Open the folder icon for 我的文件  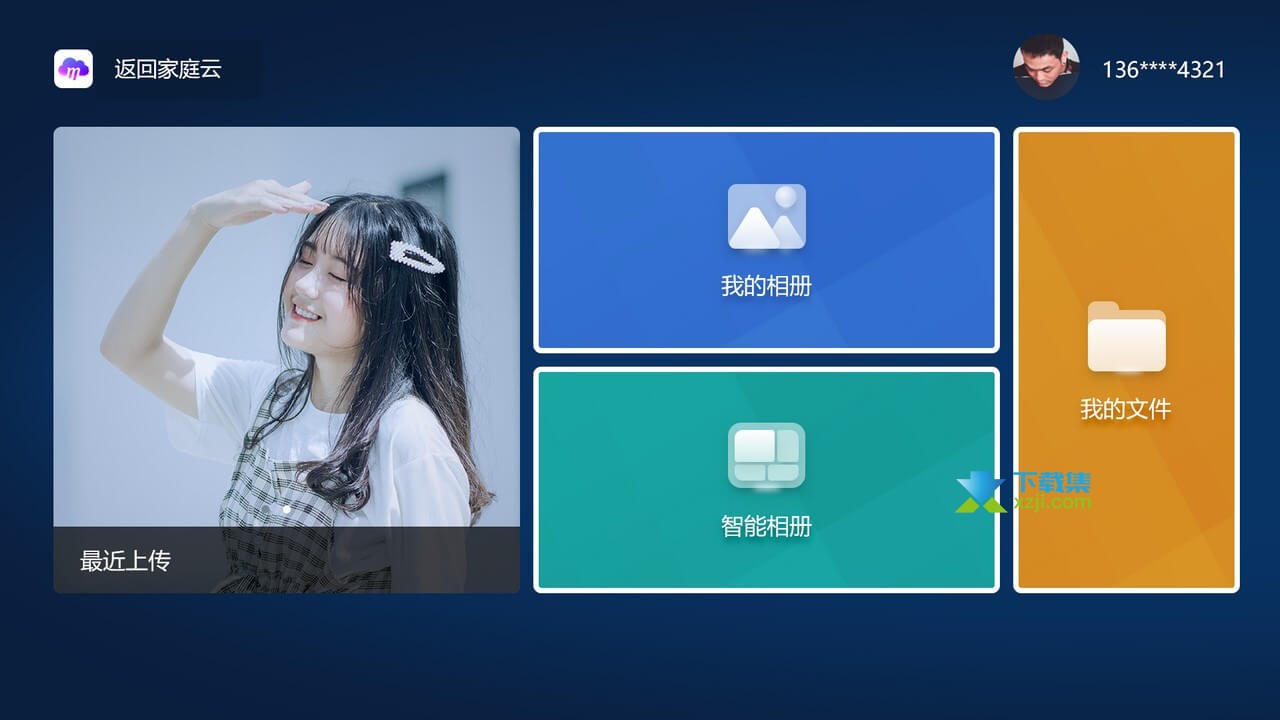[x=1127, y=337]
